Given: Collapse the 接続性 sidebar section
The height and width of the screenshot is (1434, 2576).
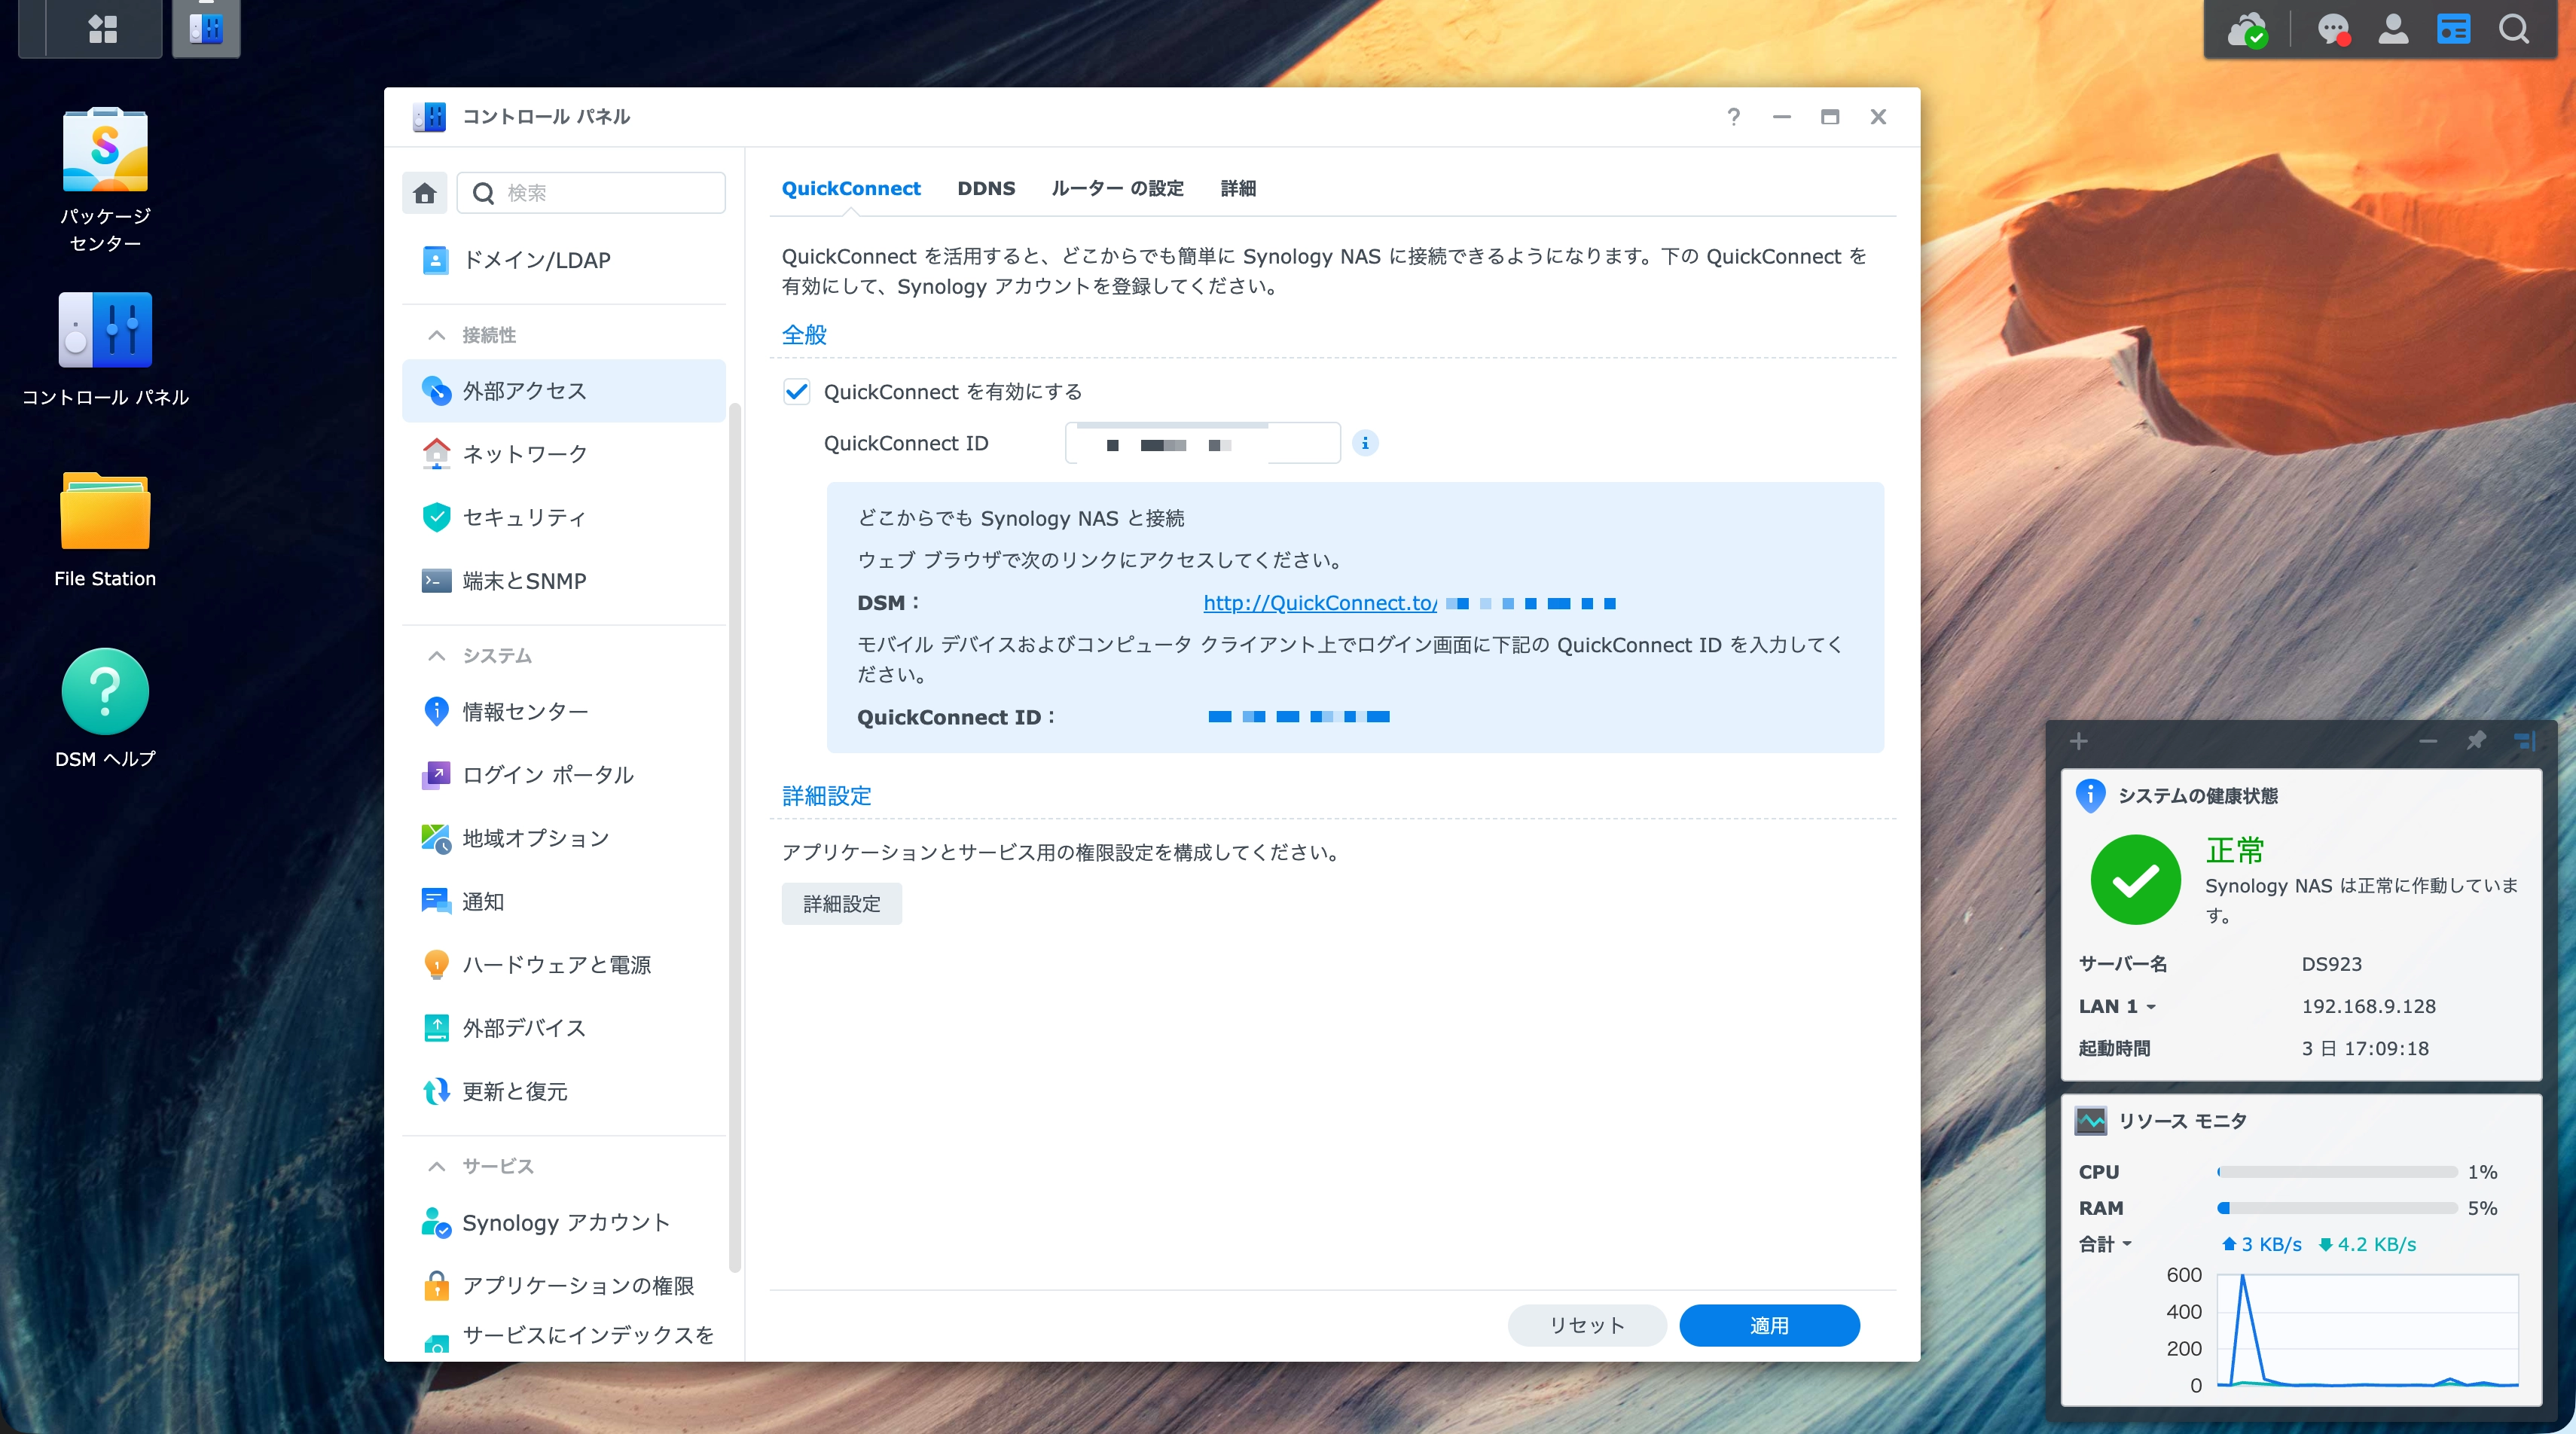Looking at the screenshot, I should [437, 335].
